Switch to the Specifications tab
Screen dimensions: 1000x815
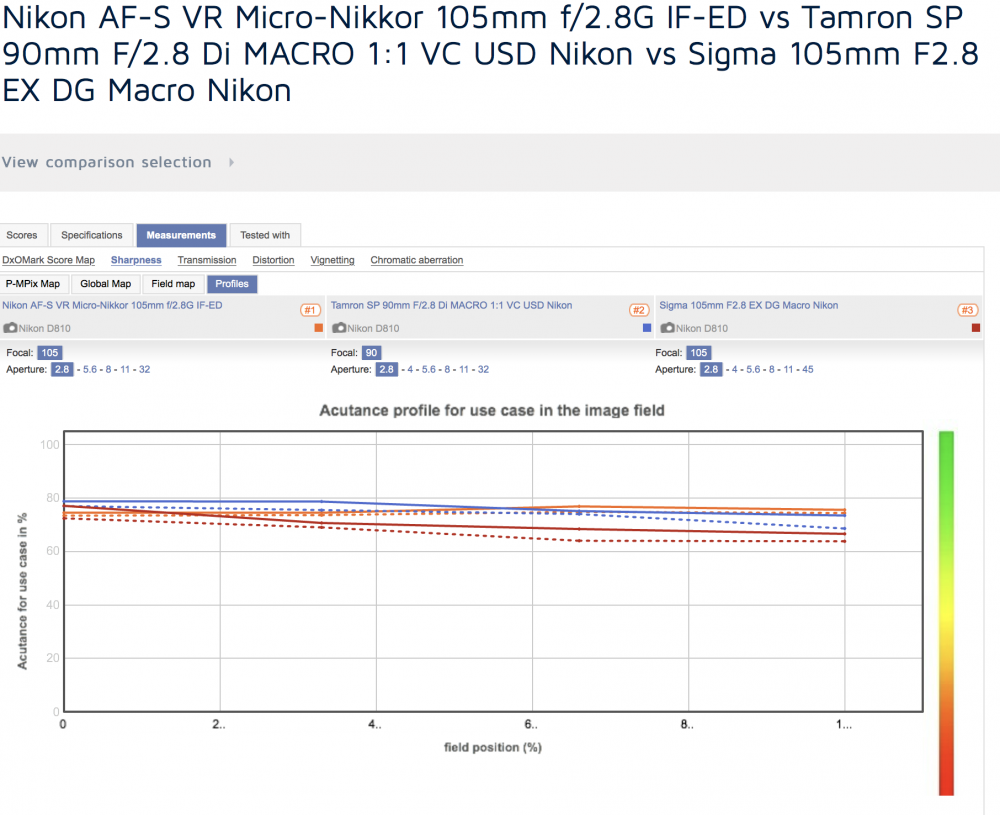click(x=92, y=235)
